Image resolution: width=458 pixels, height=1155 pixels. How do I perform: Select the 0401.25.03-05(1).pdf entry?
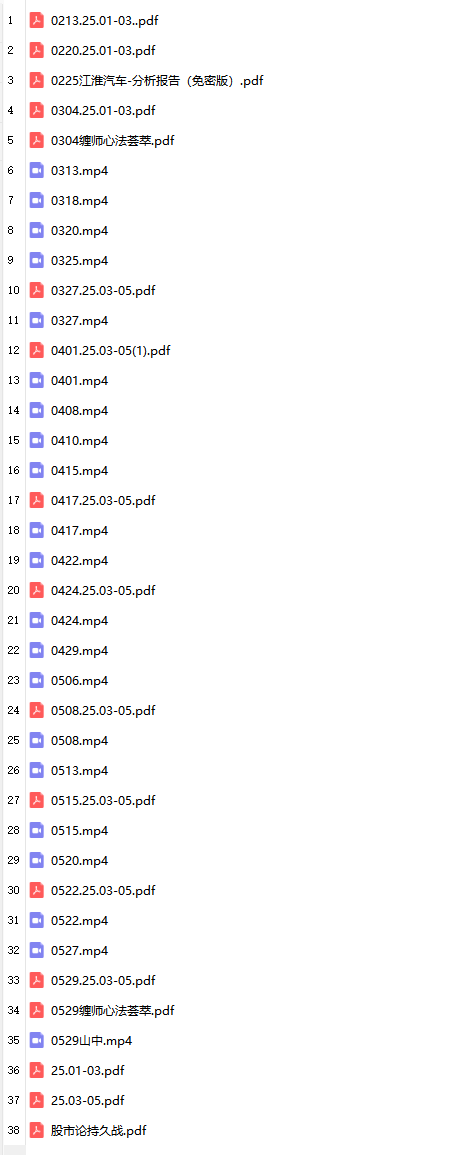point(110,351)
